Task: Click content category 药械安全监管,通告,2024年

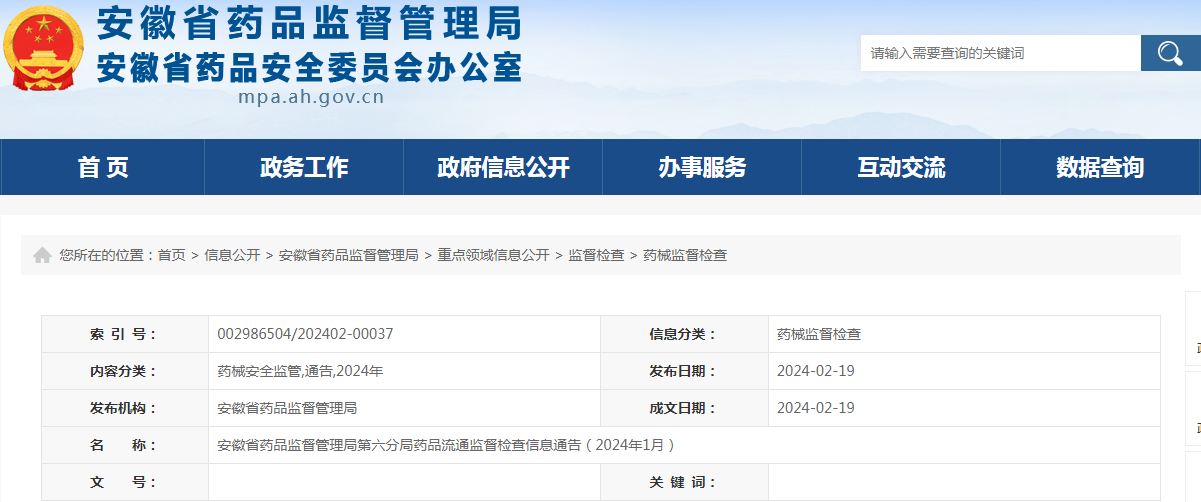Action: [300, 371]
